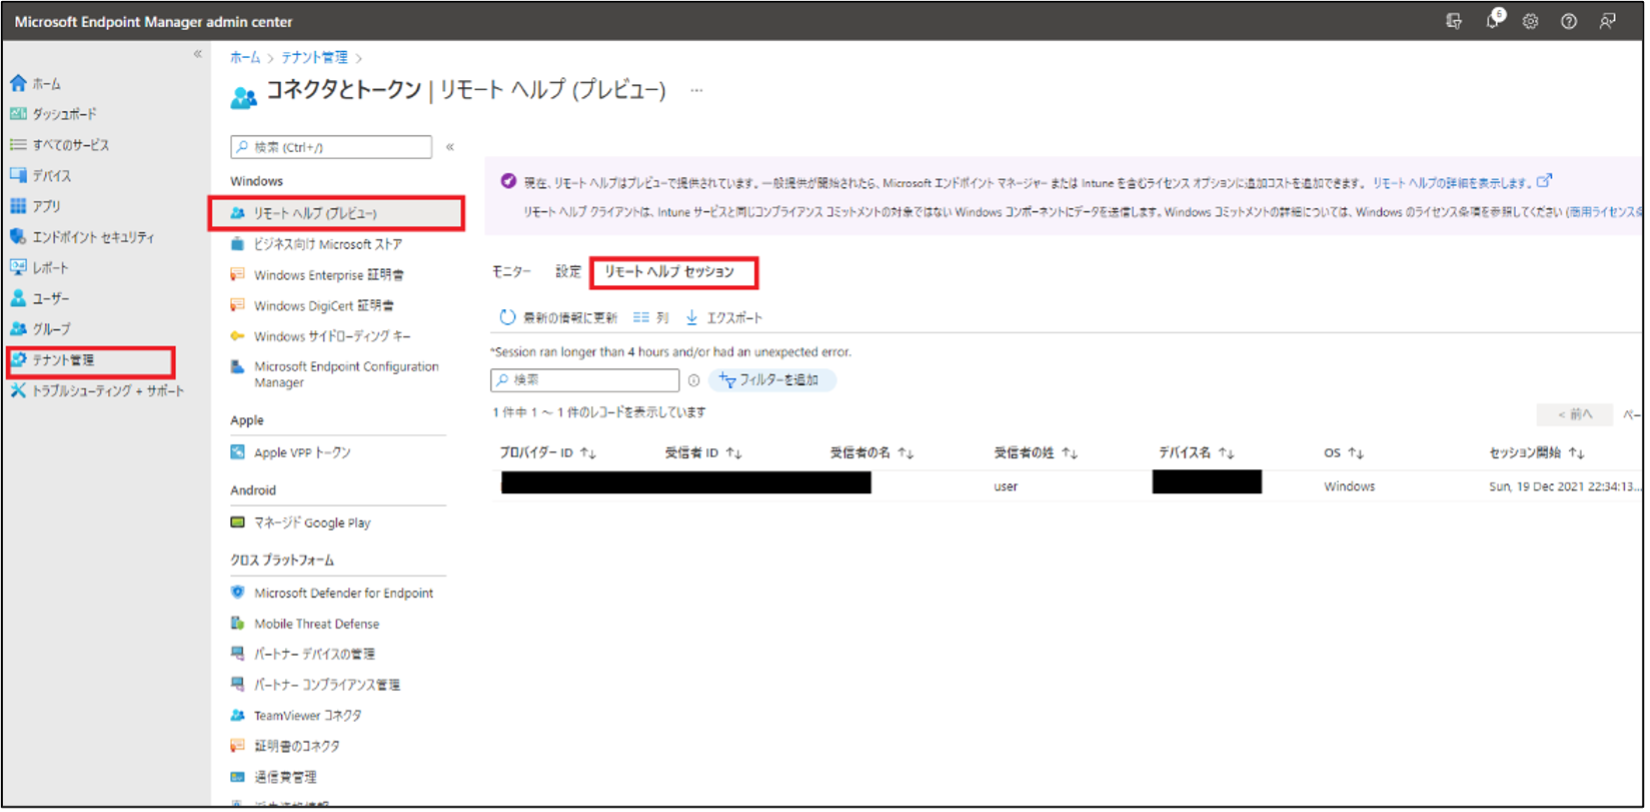Click session start 'Sun, 19 Dec 2021' cell

coord(1565,487)
